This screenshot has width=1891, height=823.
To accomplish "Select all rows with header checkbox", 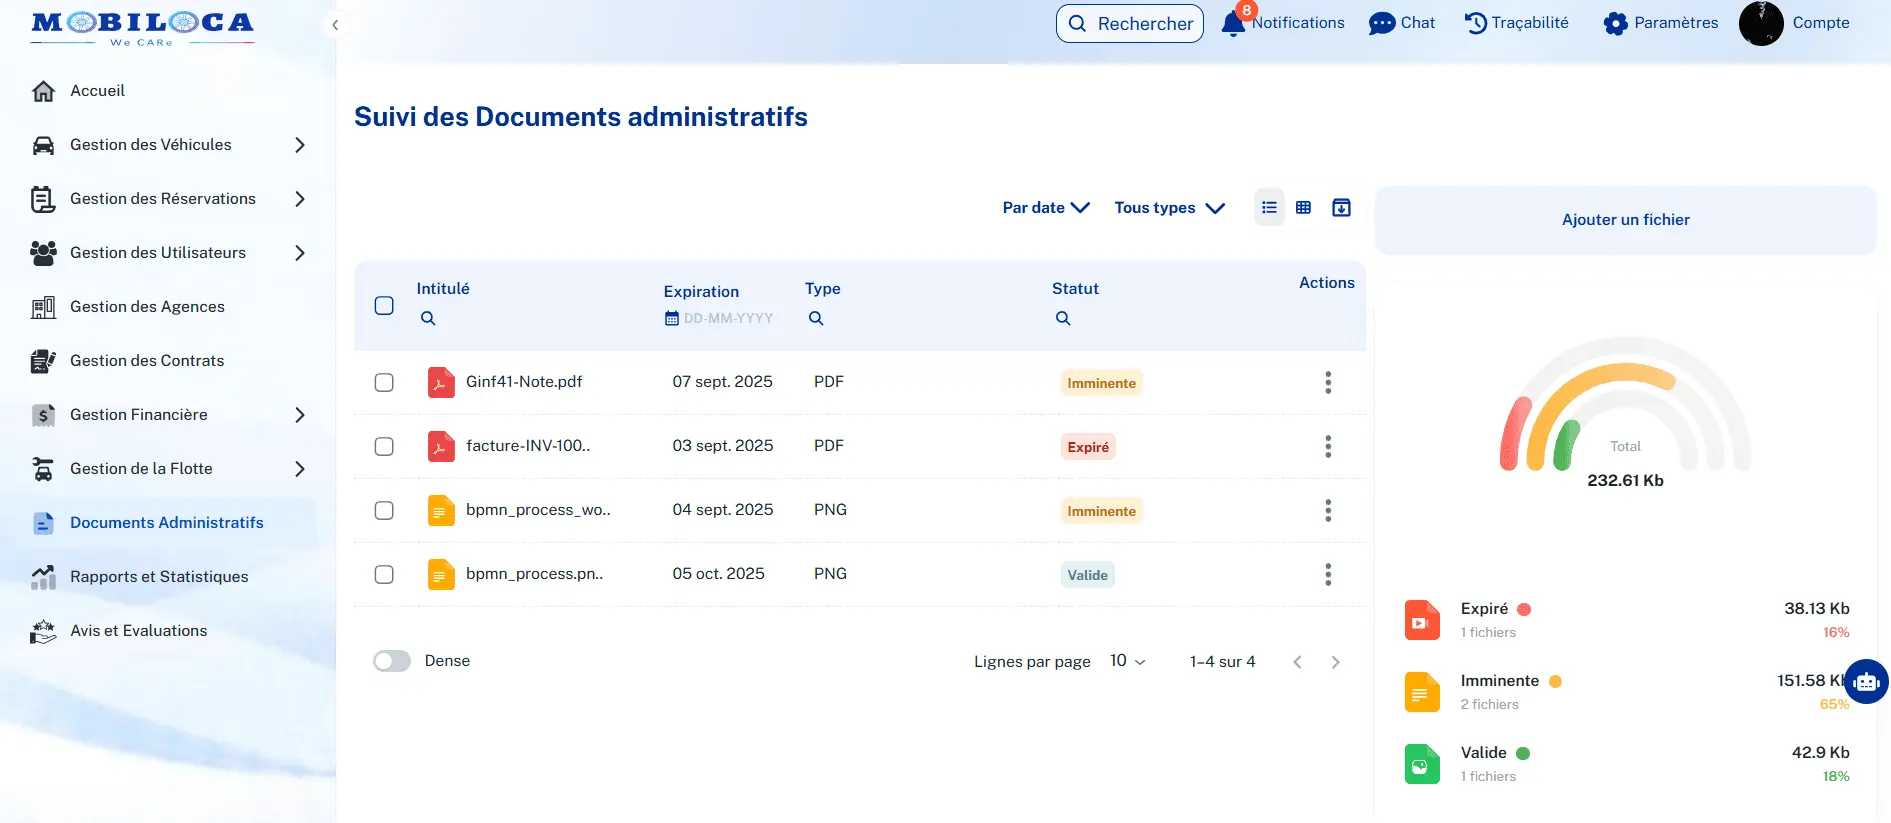I will tap(384, 306).
